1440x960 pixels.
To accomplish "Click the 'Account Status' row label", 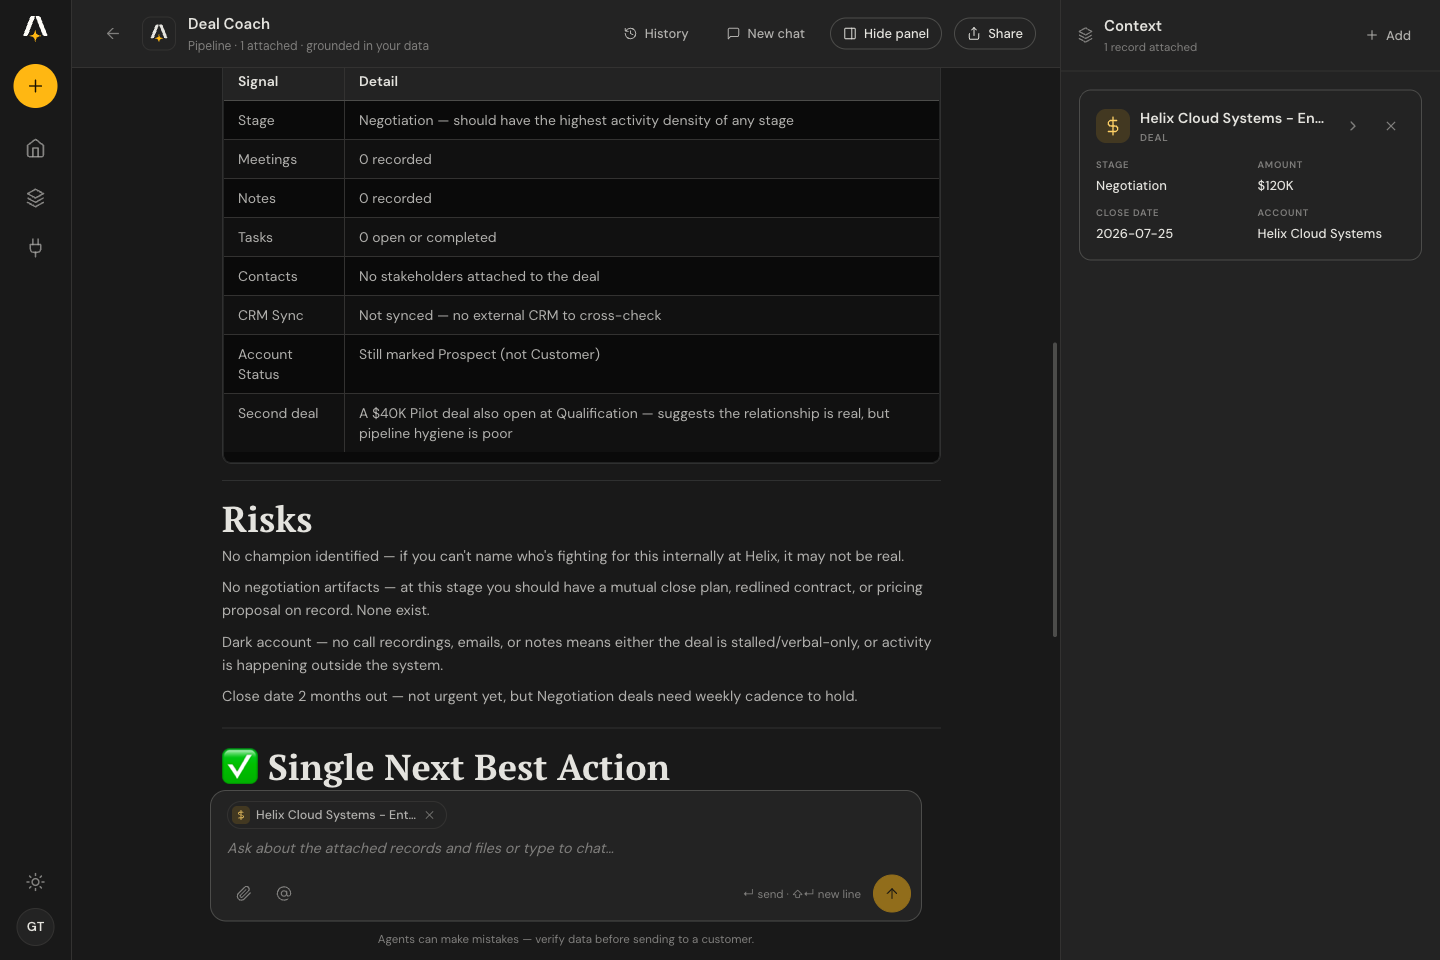I will coord(266,365).
